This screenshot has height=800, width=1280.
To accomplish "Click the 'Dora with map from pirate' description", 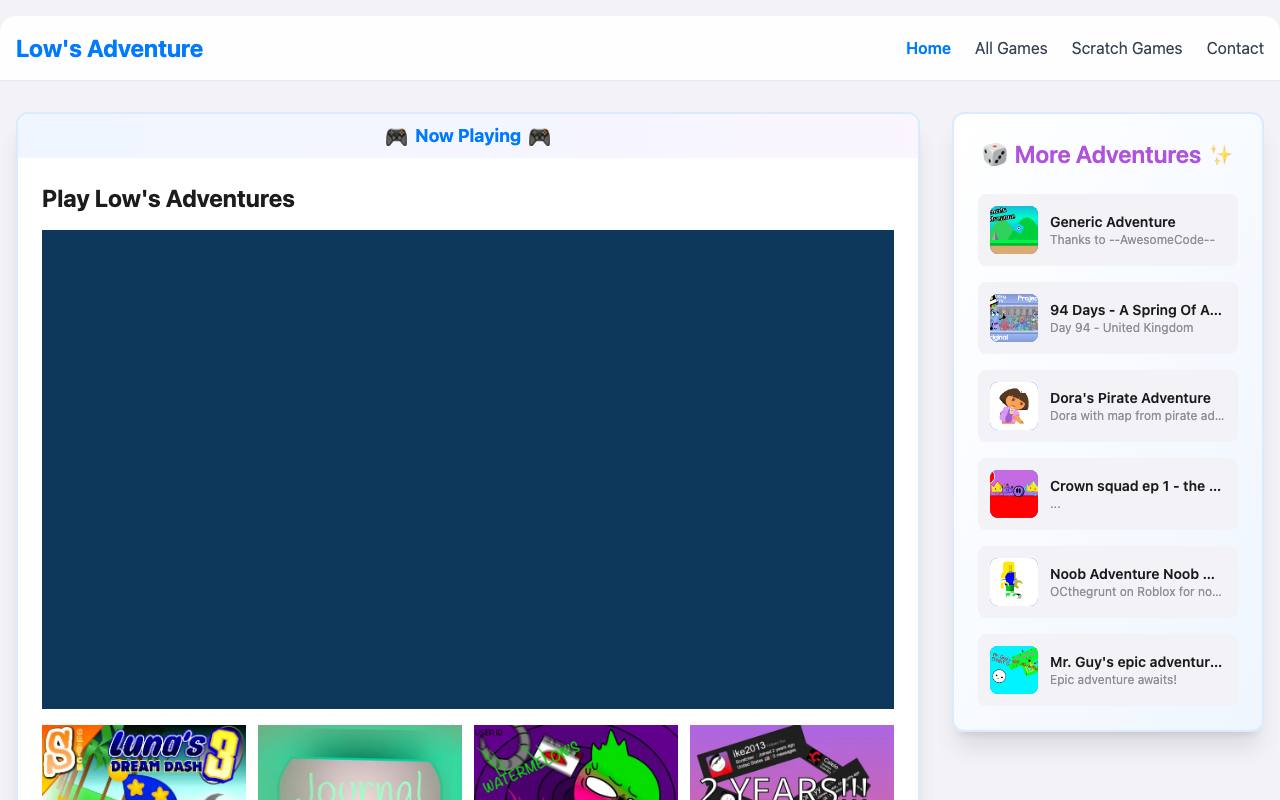I will [1137, 416].
